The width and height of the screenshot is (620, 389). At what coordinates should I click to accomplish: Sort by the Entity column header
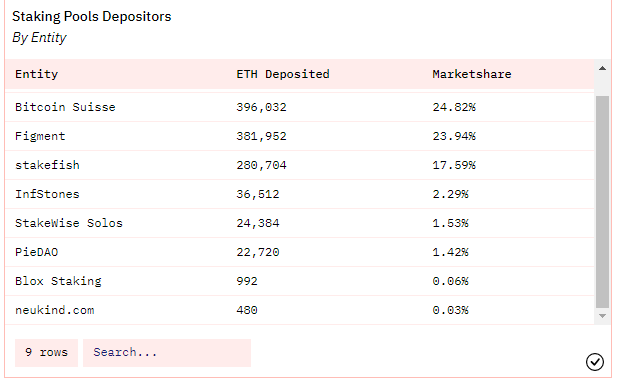(36, 74)
